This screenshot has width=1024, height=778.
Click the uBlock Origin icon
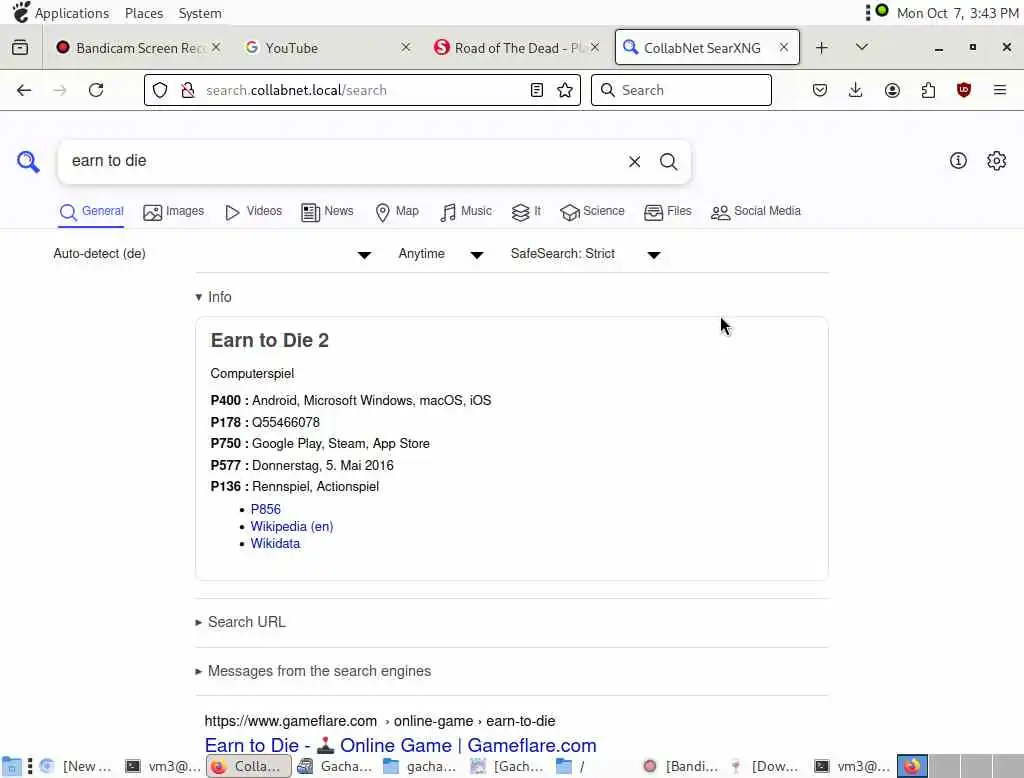click(x=964, y=90)
